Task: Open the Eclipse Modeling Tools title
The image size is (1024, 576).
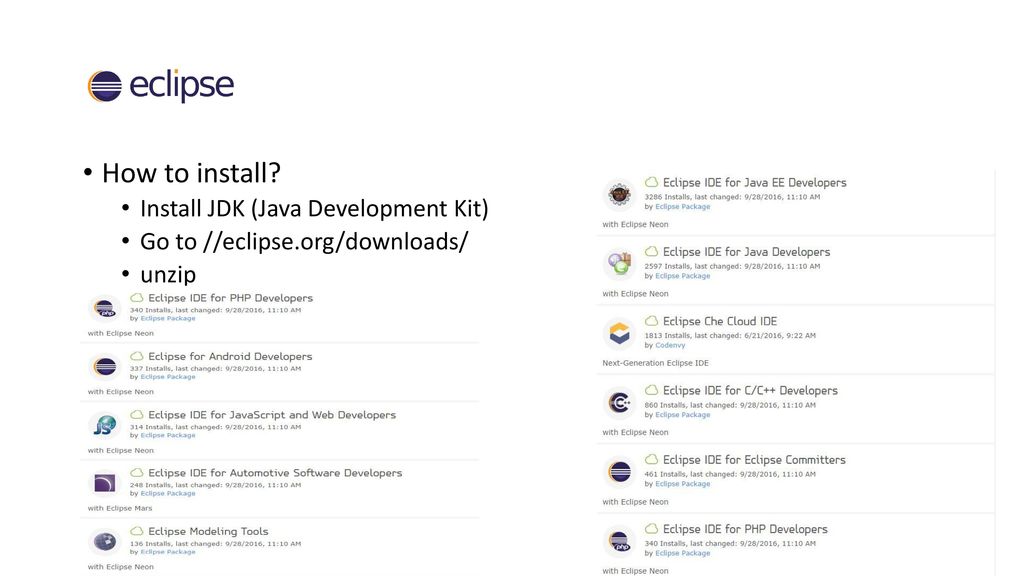Action: [208, 532]
